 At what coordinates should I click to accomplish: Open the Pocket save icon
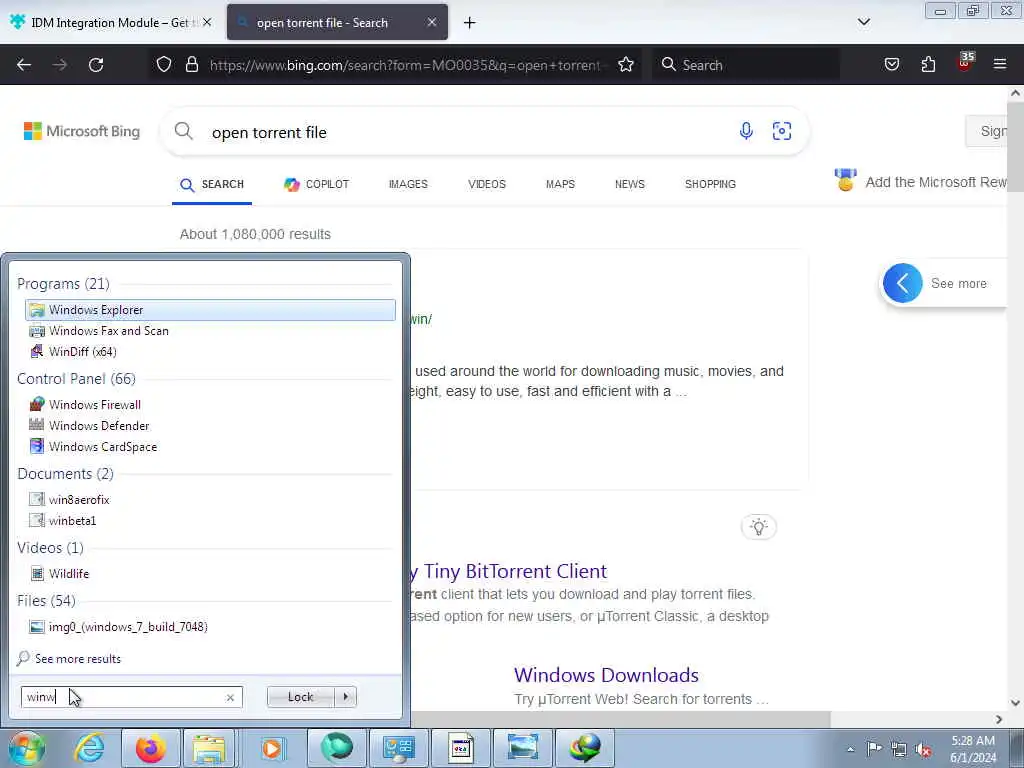click(x=891, y=64)
